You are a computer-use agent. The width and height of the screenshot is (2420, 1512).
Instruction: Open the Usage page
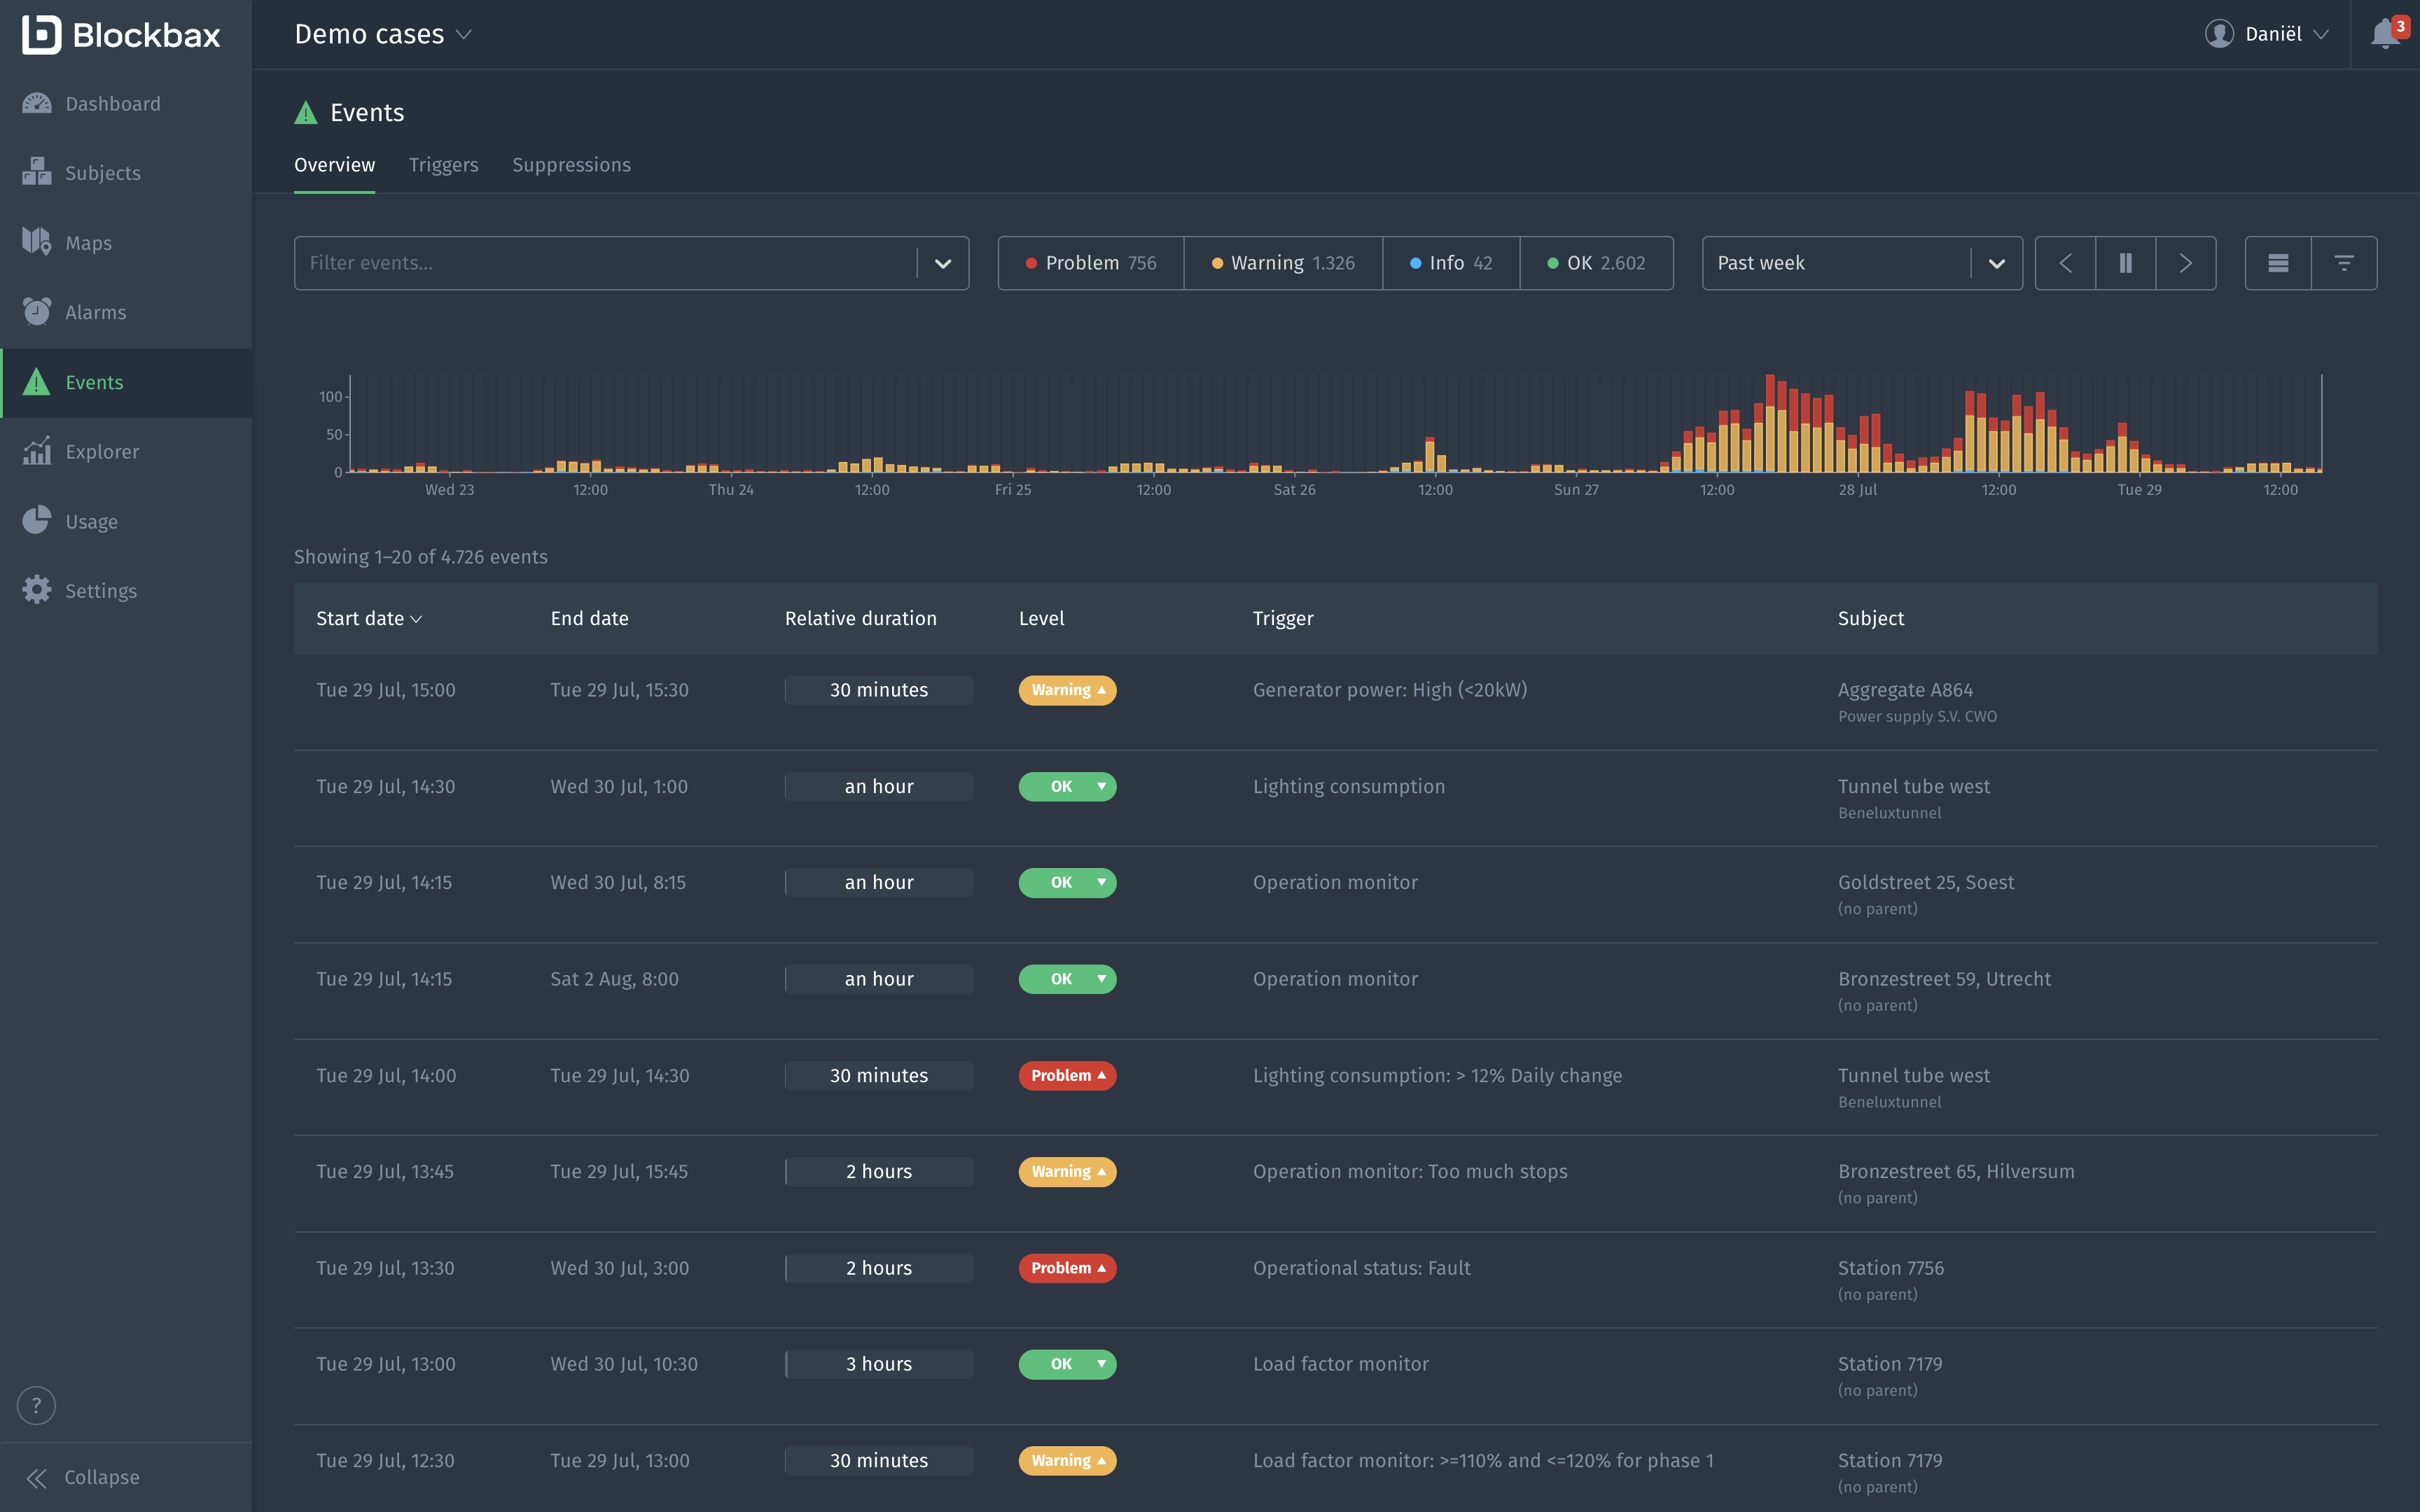tap(91, 521)
